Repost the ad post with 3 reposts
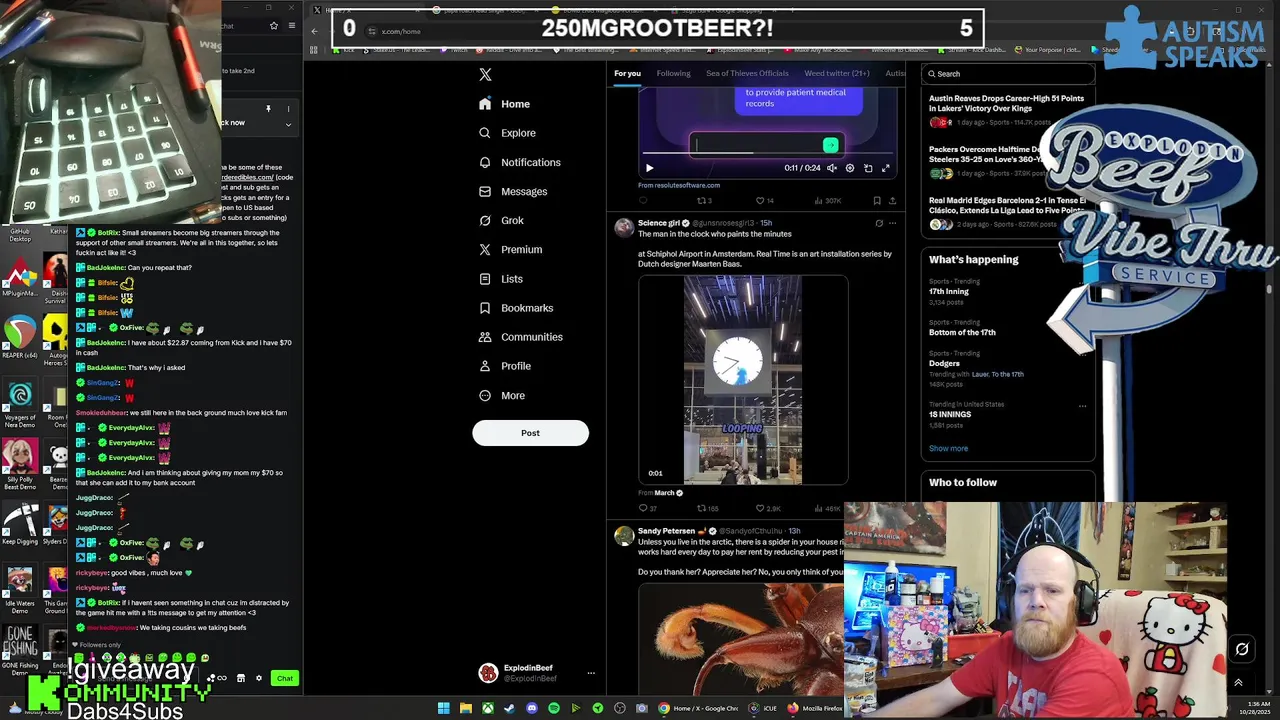 pos(704,201)
